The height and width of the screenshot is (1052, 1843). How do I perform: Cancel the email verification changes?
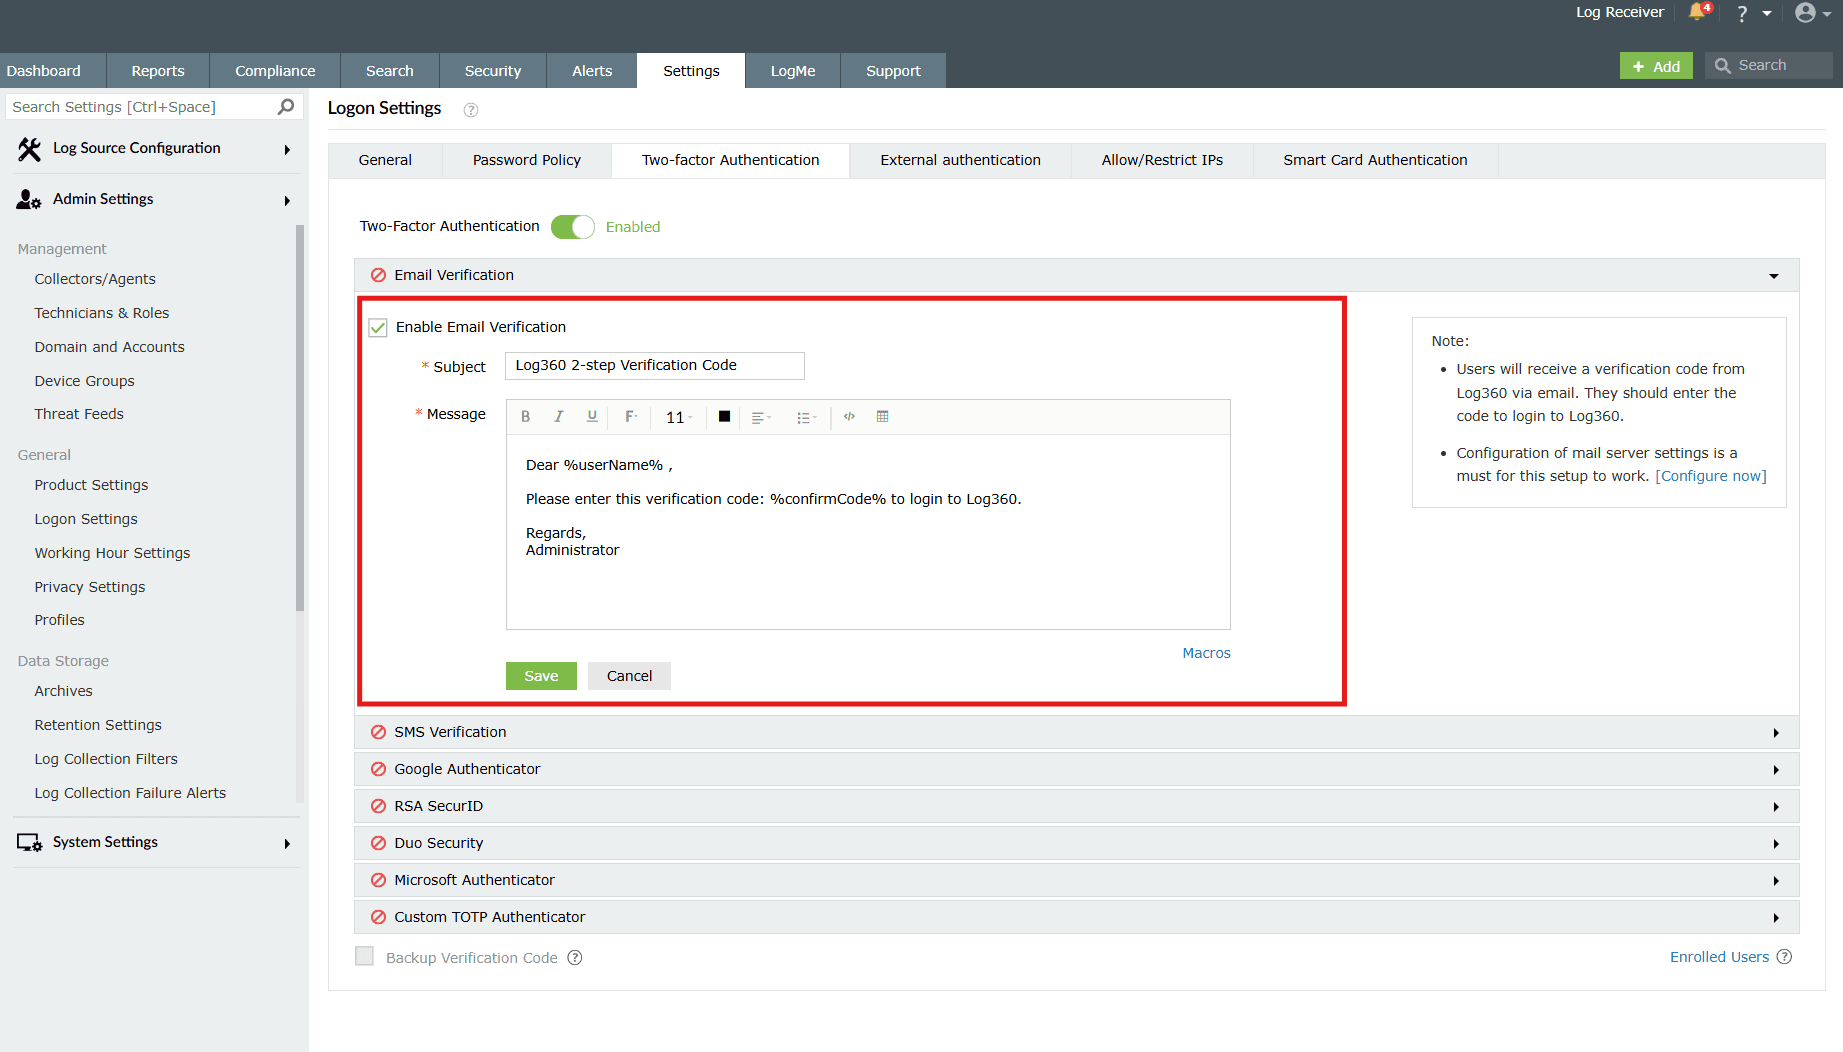(x=629, y=676)
